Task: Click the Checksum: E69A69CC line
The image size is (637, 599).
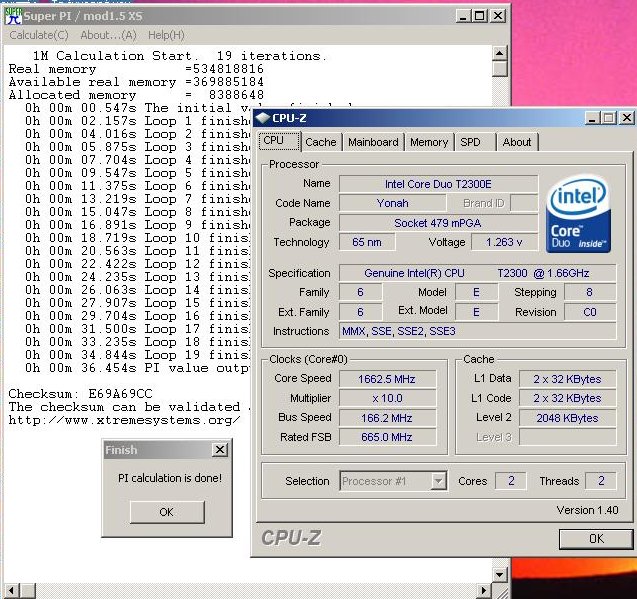Action: click(x=80, y=394)
